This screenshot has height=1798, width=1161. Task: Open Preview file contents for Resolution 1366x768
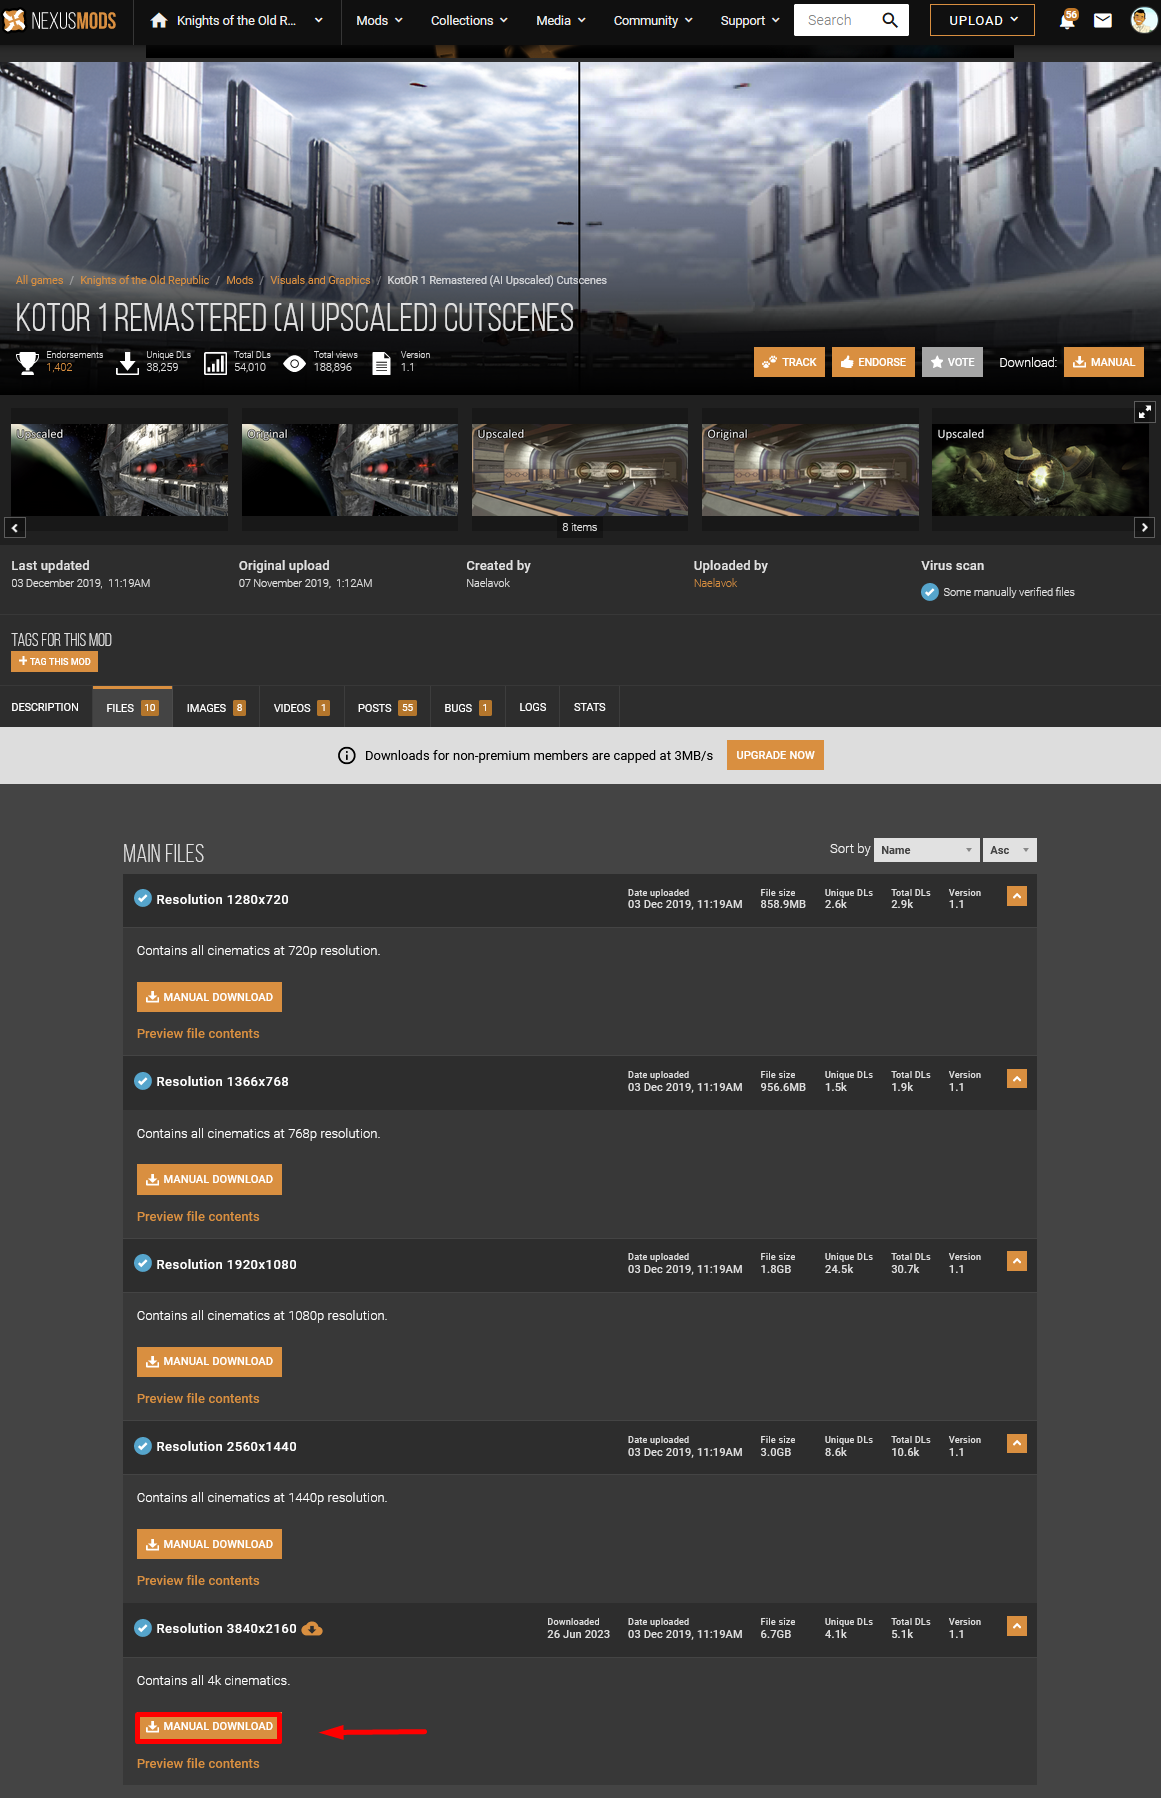198,1216
